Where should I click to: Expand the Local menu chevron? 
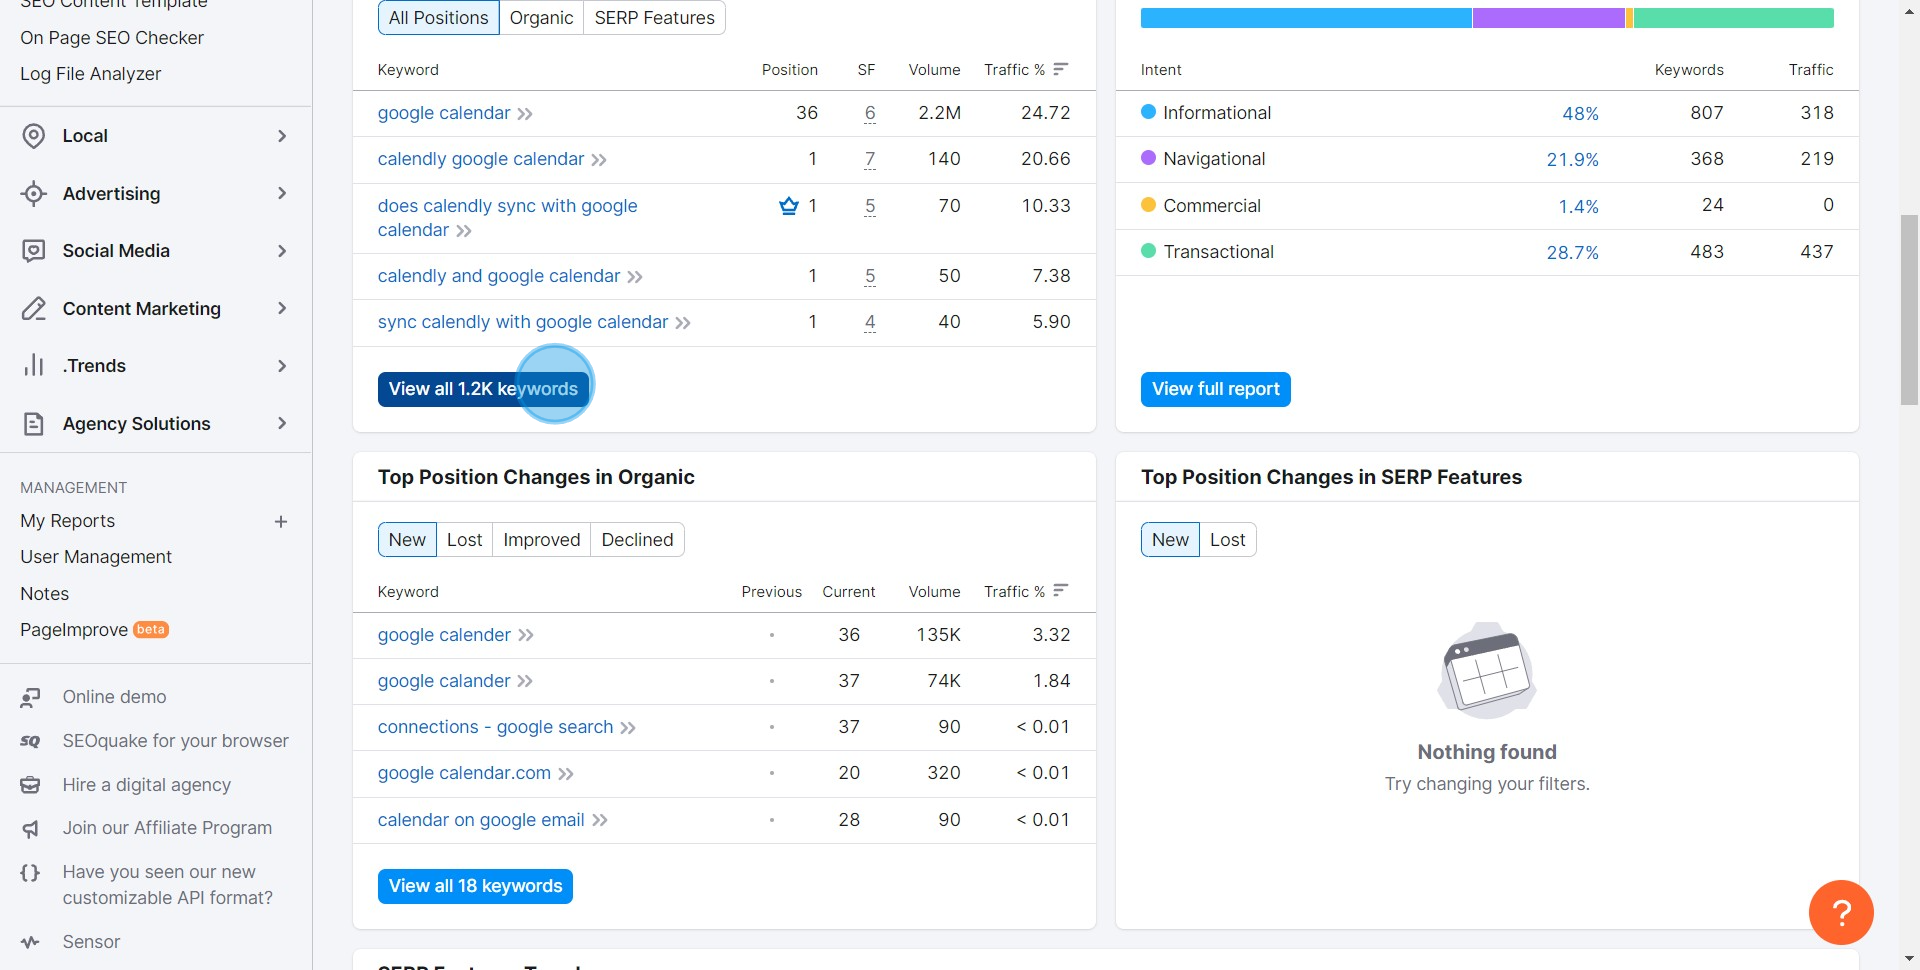coord(282,136)
